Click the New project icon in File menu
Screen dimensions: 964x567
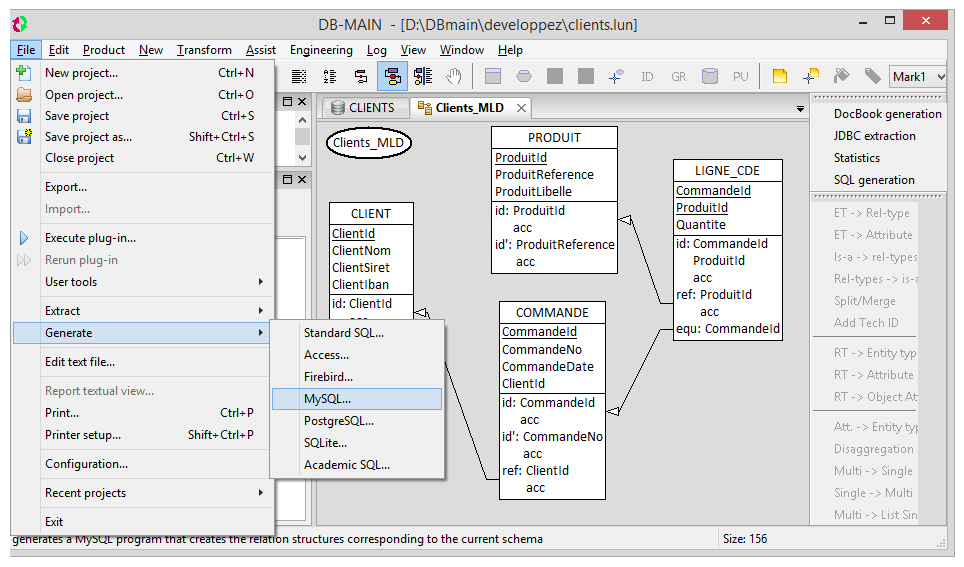click(x=23, y=73)
